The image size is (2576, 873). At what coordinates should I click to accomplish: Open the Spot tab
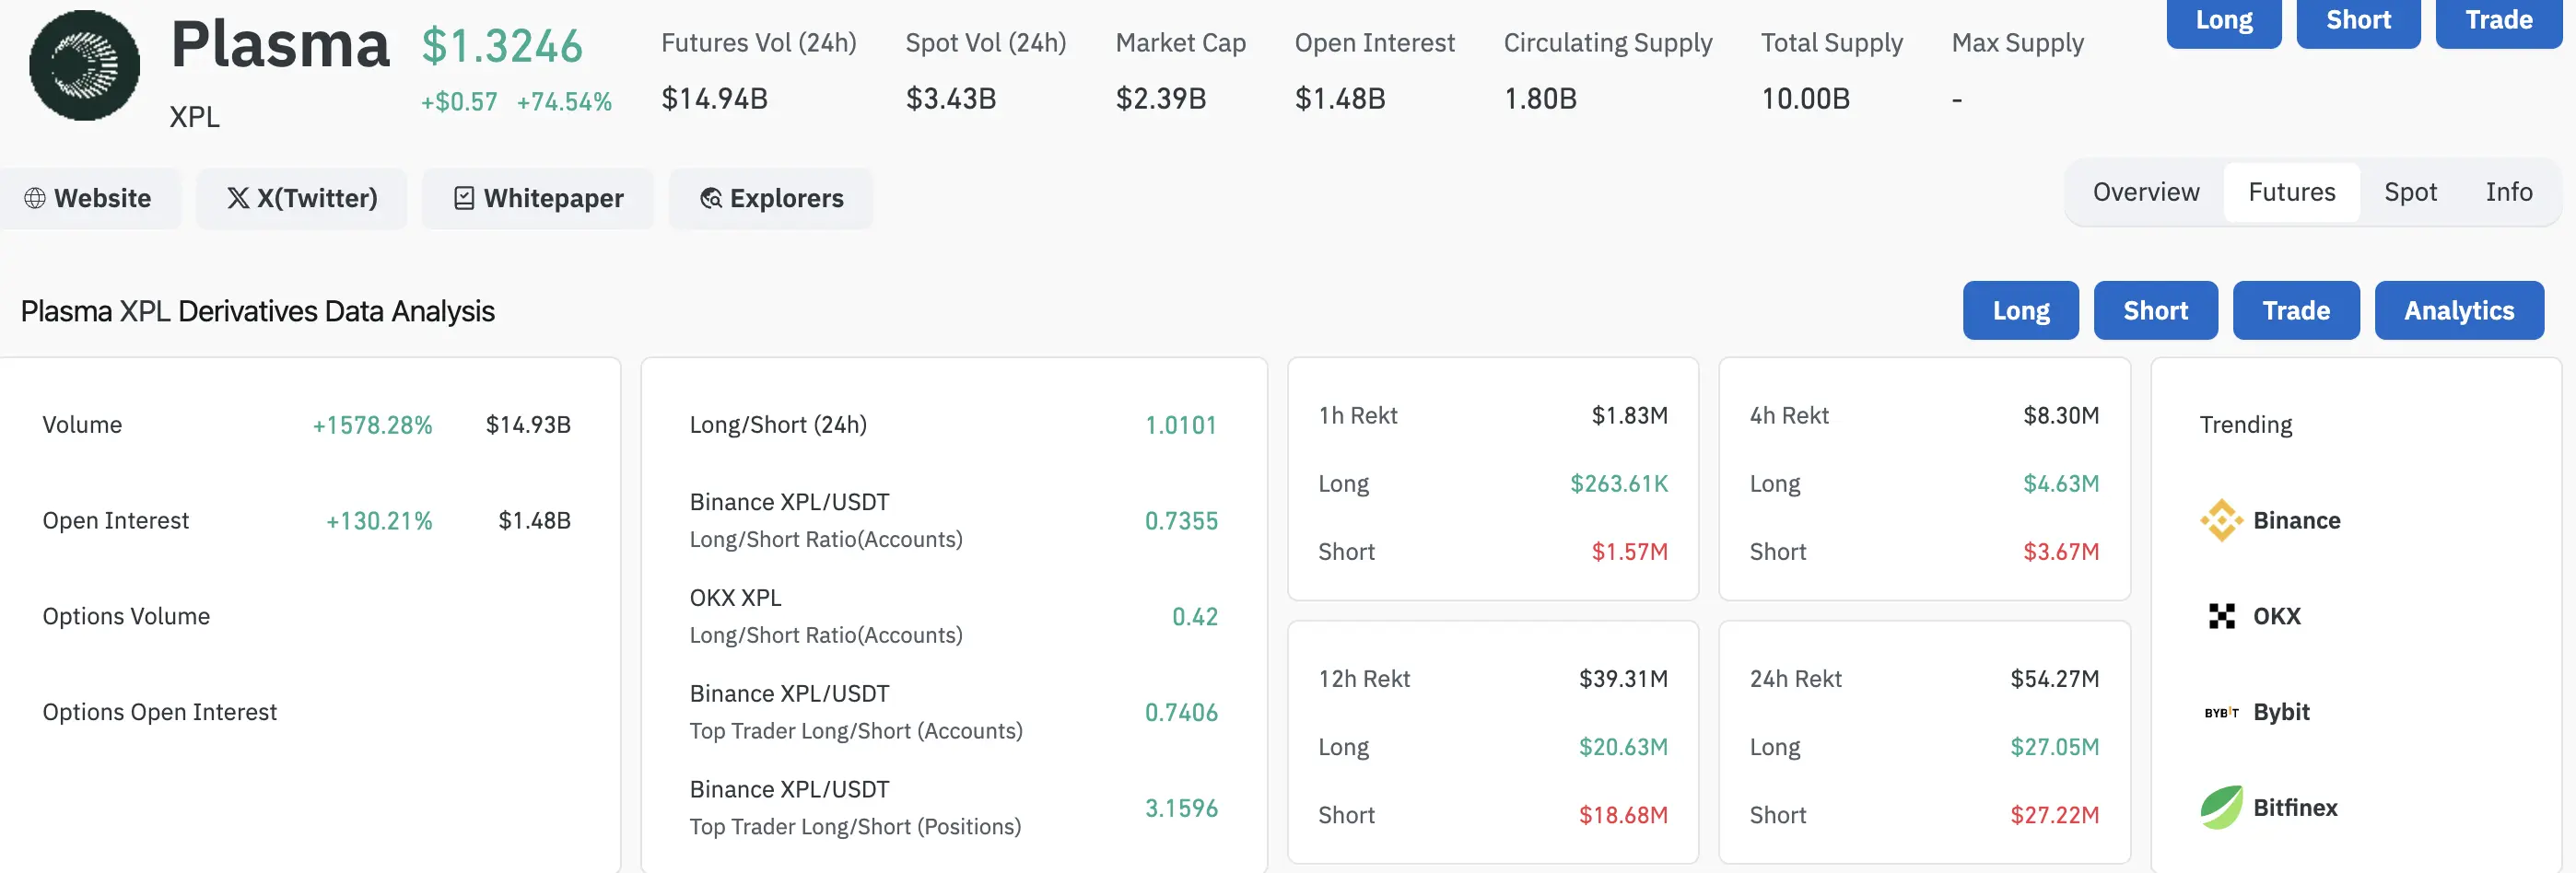click(2410, 192)
